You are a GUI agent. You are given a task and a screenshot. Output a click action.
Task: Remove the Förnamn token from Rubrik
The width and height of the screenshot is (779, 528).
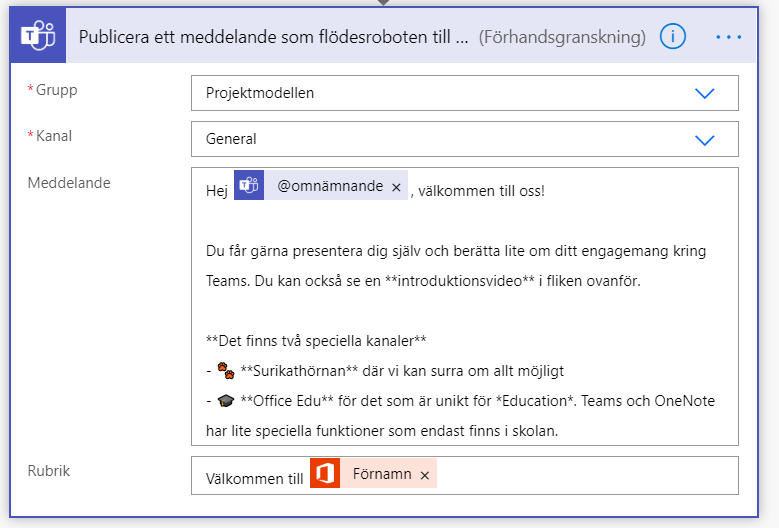point(424,475)
